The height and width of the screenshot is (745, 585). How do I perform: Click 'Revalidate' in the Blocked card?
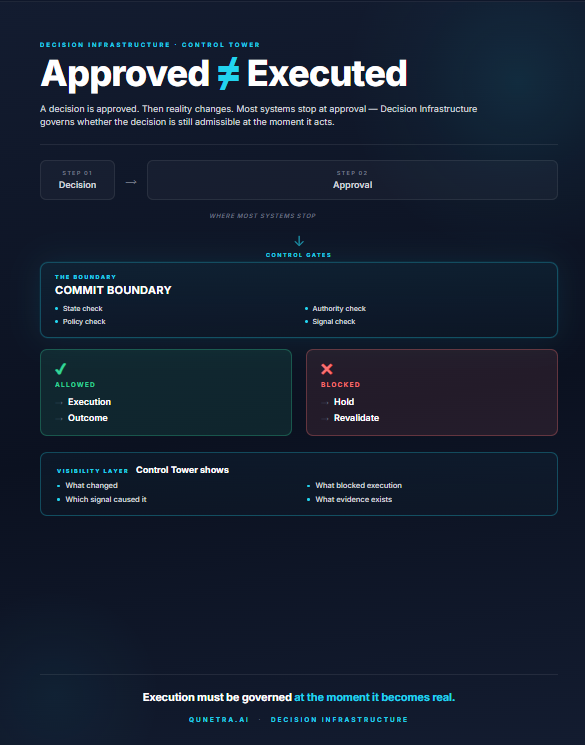pyautogui.click(x=356, y=418)
